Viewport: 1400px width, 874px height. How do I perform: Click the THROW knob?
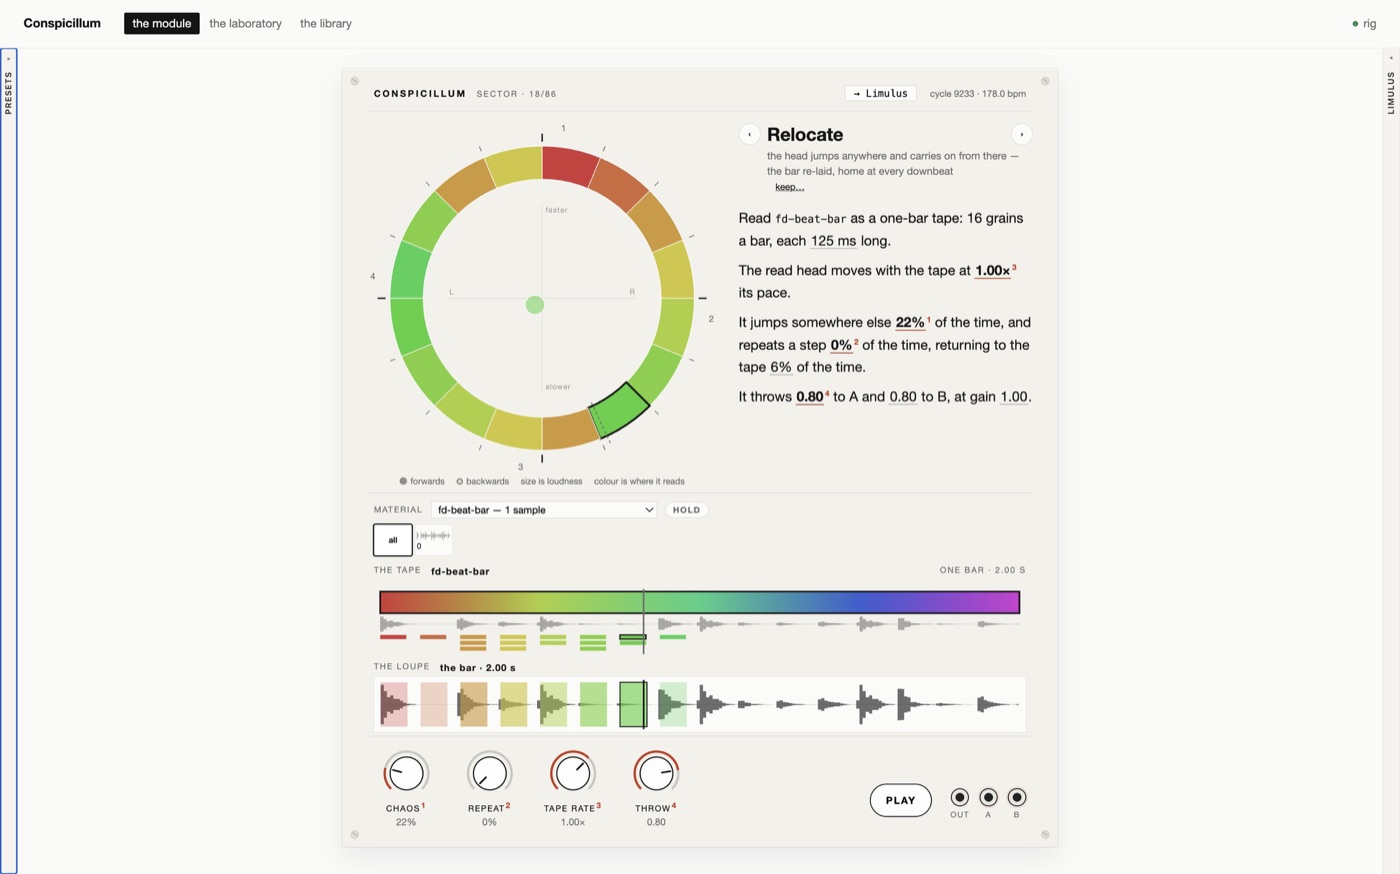[656, 773]
